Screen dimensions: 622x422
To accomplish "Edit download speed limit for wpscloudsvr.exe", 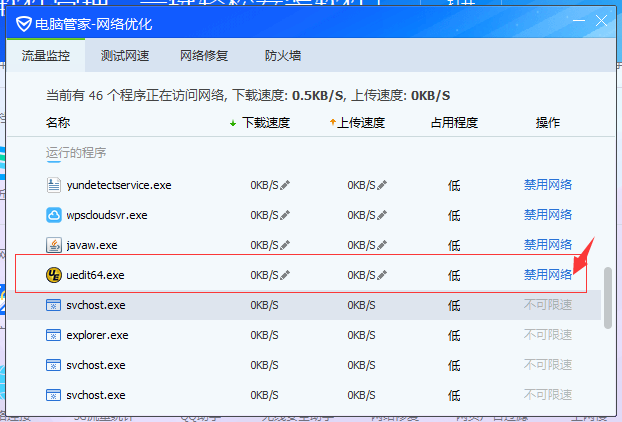I will (x=285, y=215).
